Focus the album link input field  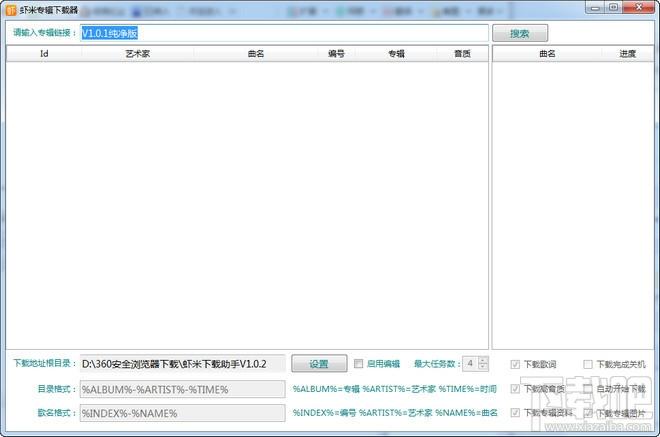coord(284,33)
